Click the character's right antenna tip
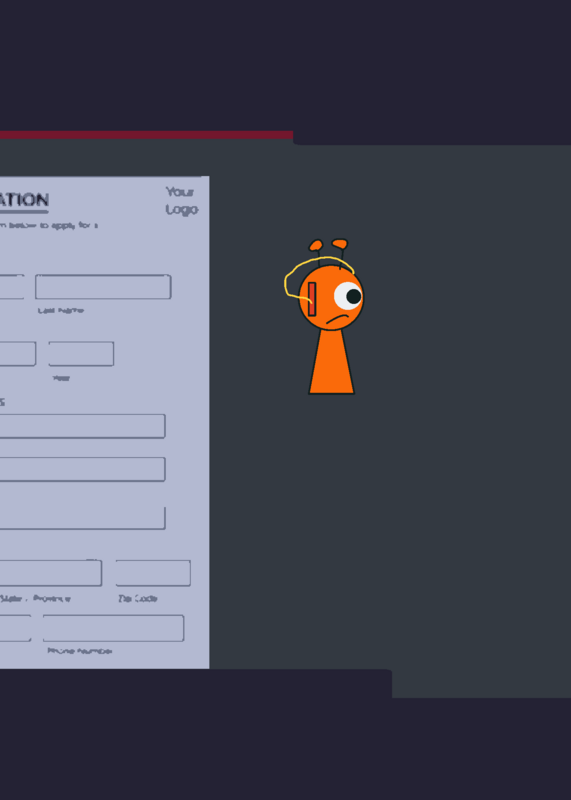The height and width of the screenshot is (800, 571). pos(340,243)
